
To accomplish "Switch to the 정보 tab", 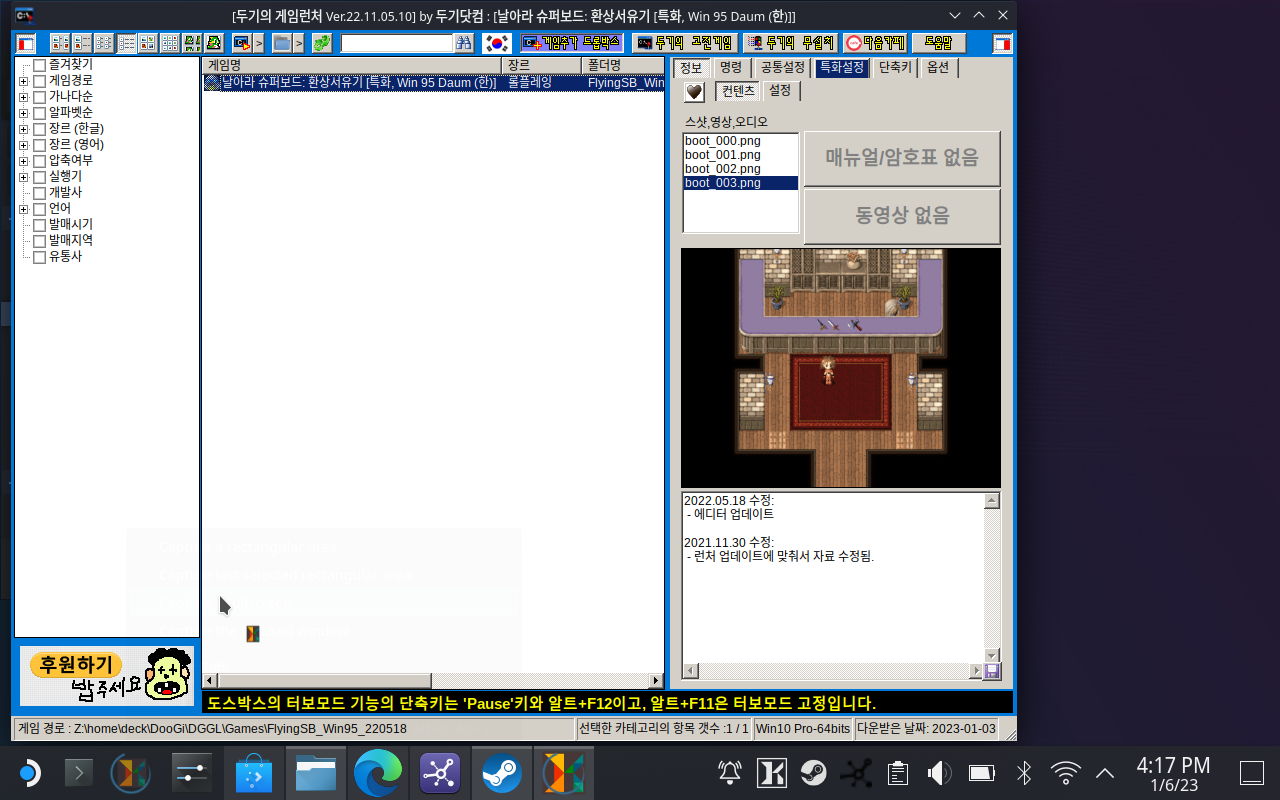I will pyautogui.click(x=690, y=68).
